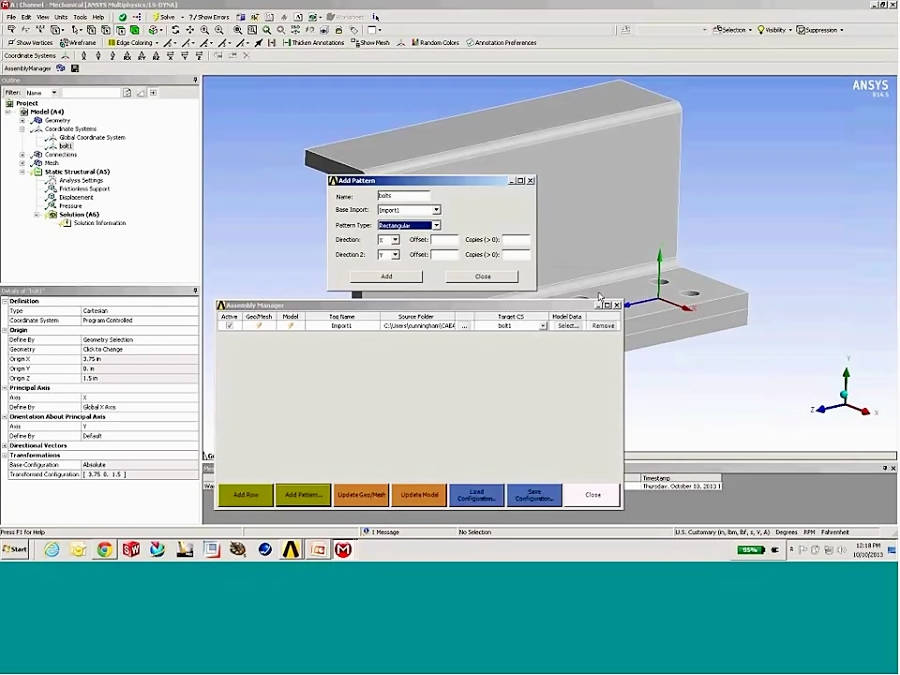Toggle Active checkbox for Import1 row
Screen dimensions: 900x675
coord(230,325)
